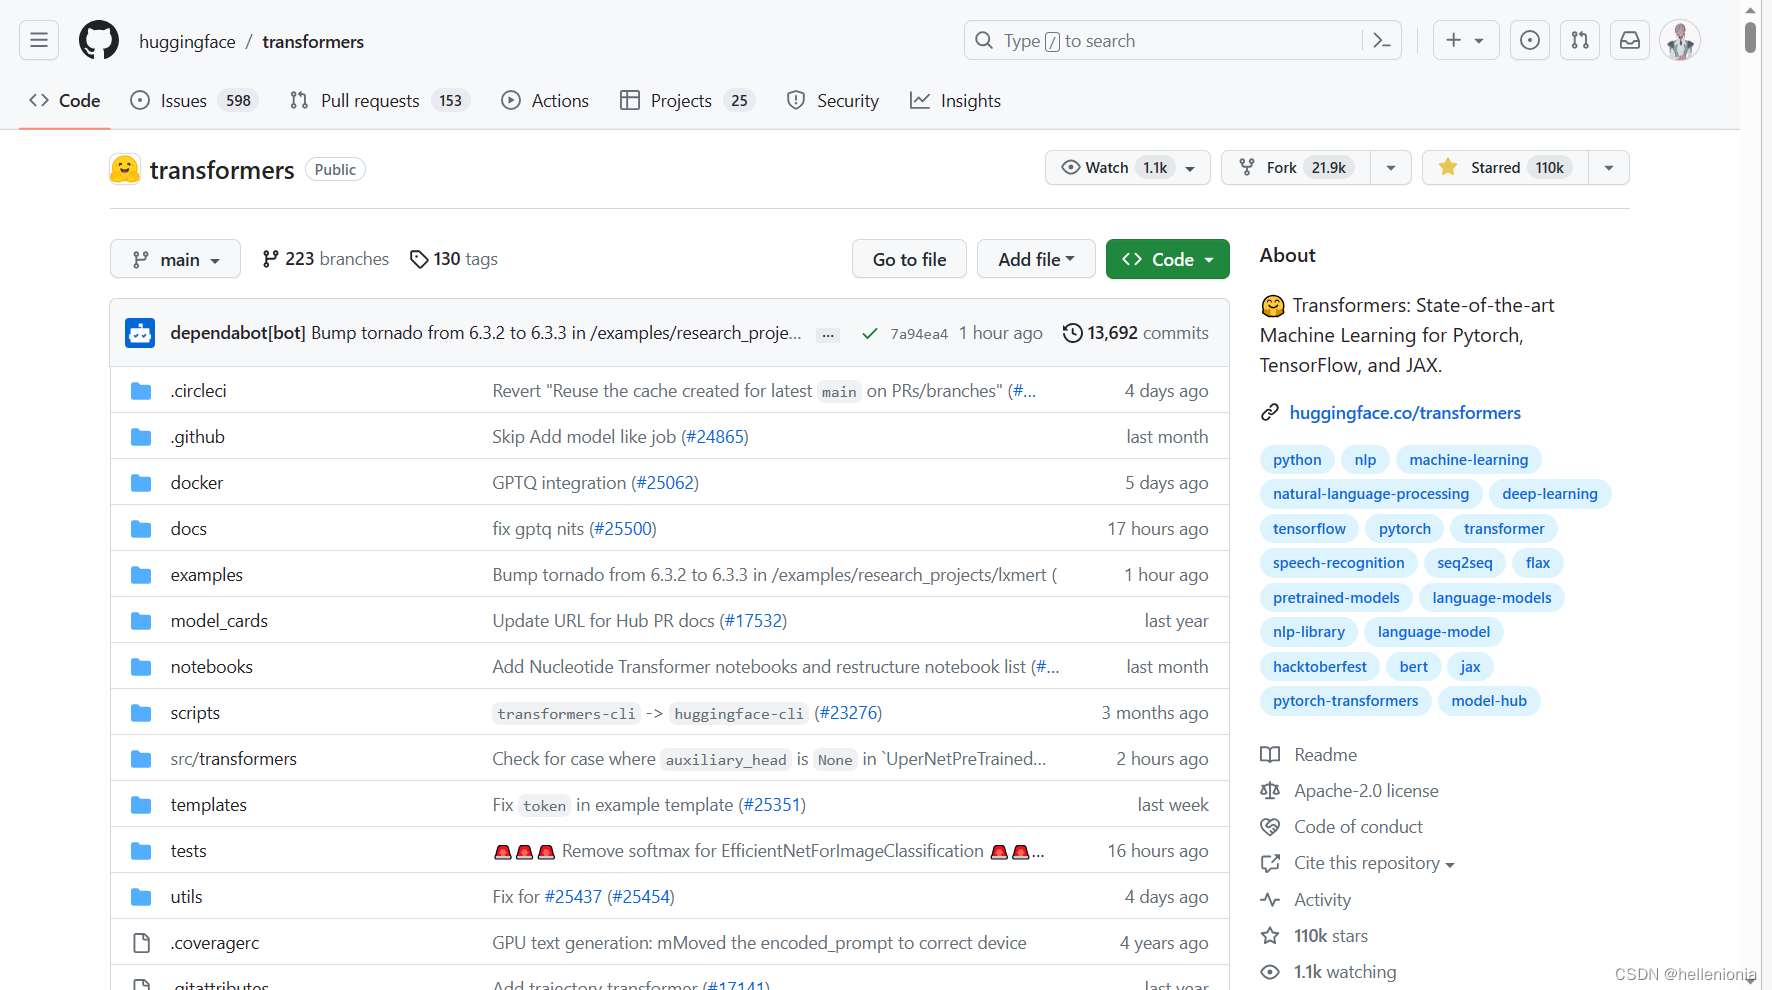Open the tests folder
Image resolution: width=1772 pixels, height=990 pixels.
click(x=188, y=851)
